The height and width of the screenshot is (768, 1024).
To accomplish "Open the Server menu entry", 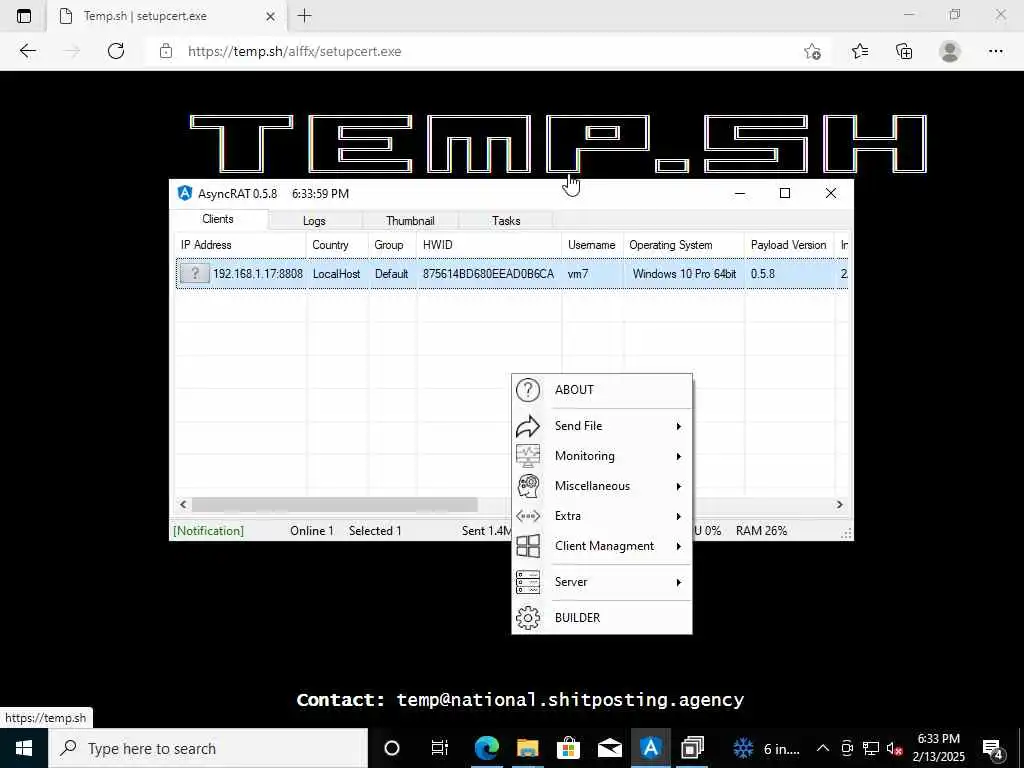I will point(601,582).
